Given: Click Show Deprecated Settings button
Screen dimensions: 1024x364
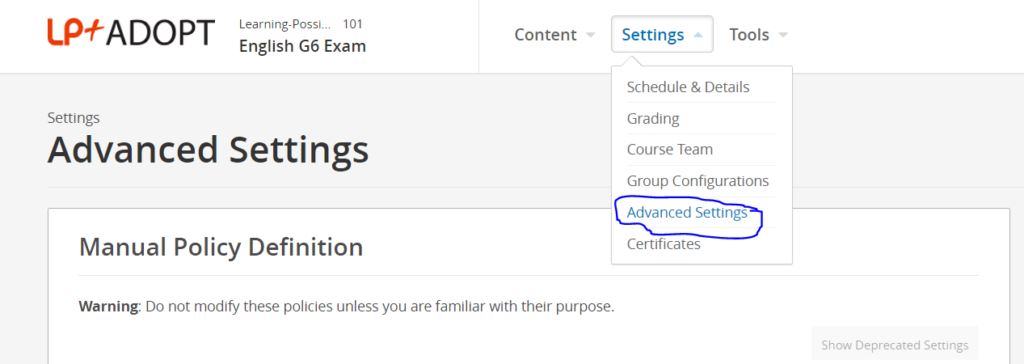Looking at the screenshot, I should pos(895,345).
